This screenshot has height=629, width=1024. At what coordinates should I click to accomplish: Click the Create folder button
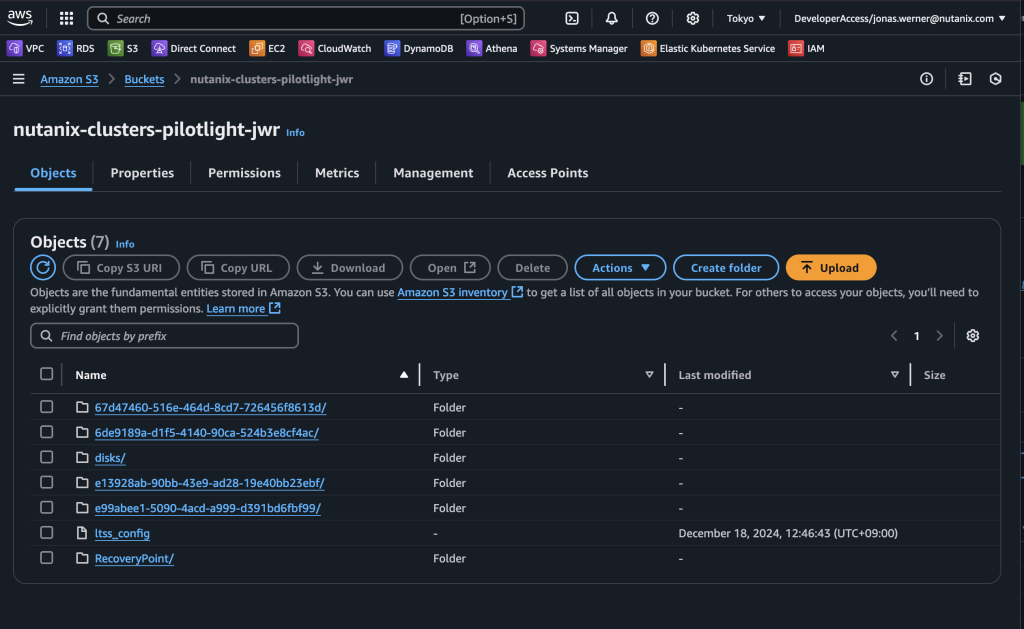coord(726,268)
